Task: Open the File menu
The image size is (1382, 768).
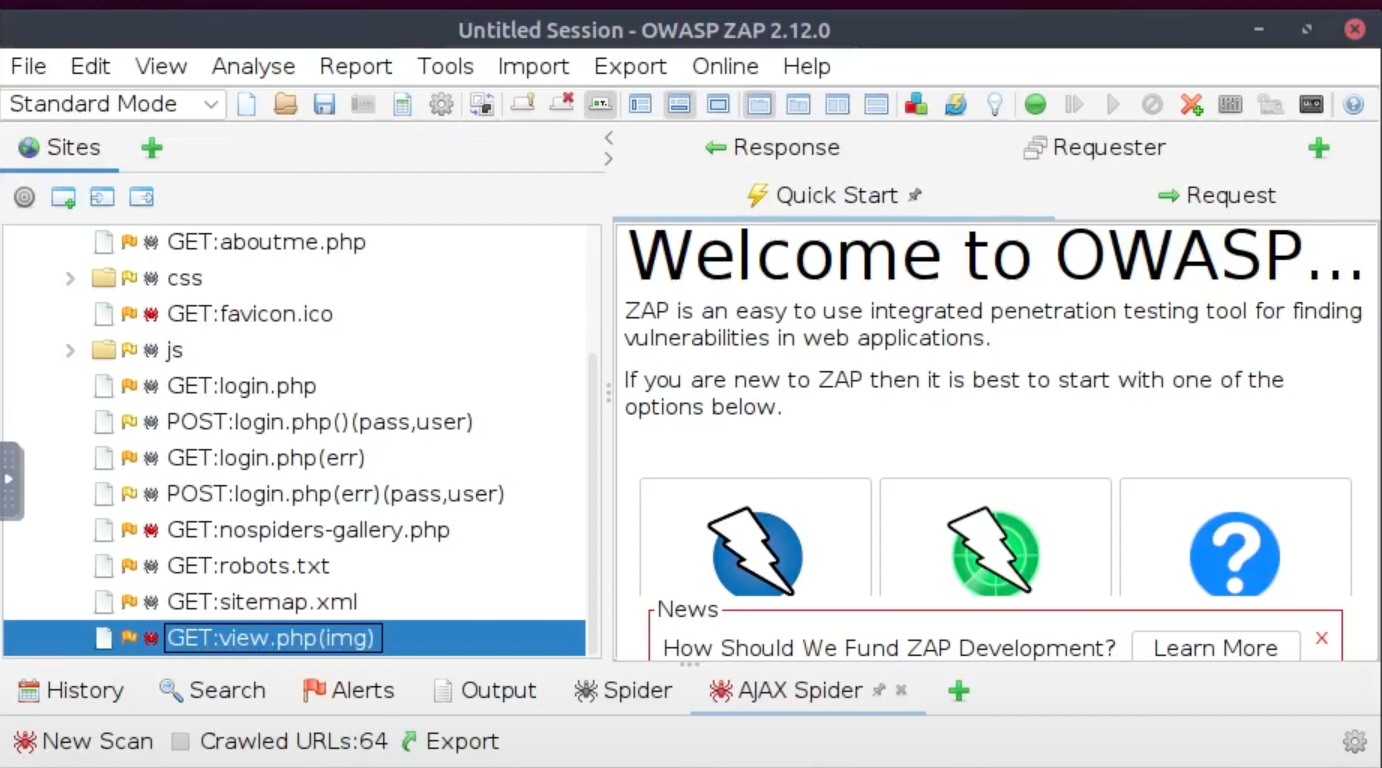Action: (28, 66)
